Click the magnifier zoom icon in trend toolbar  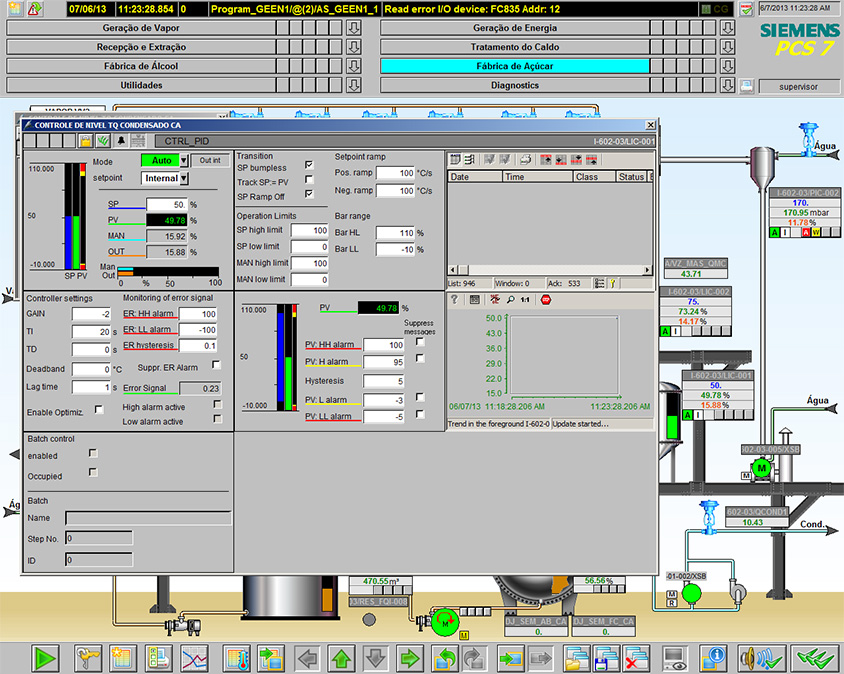click(x=510, y=299)
